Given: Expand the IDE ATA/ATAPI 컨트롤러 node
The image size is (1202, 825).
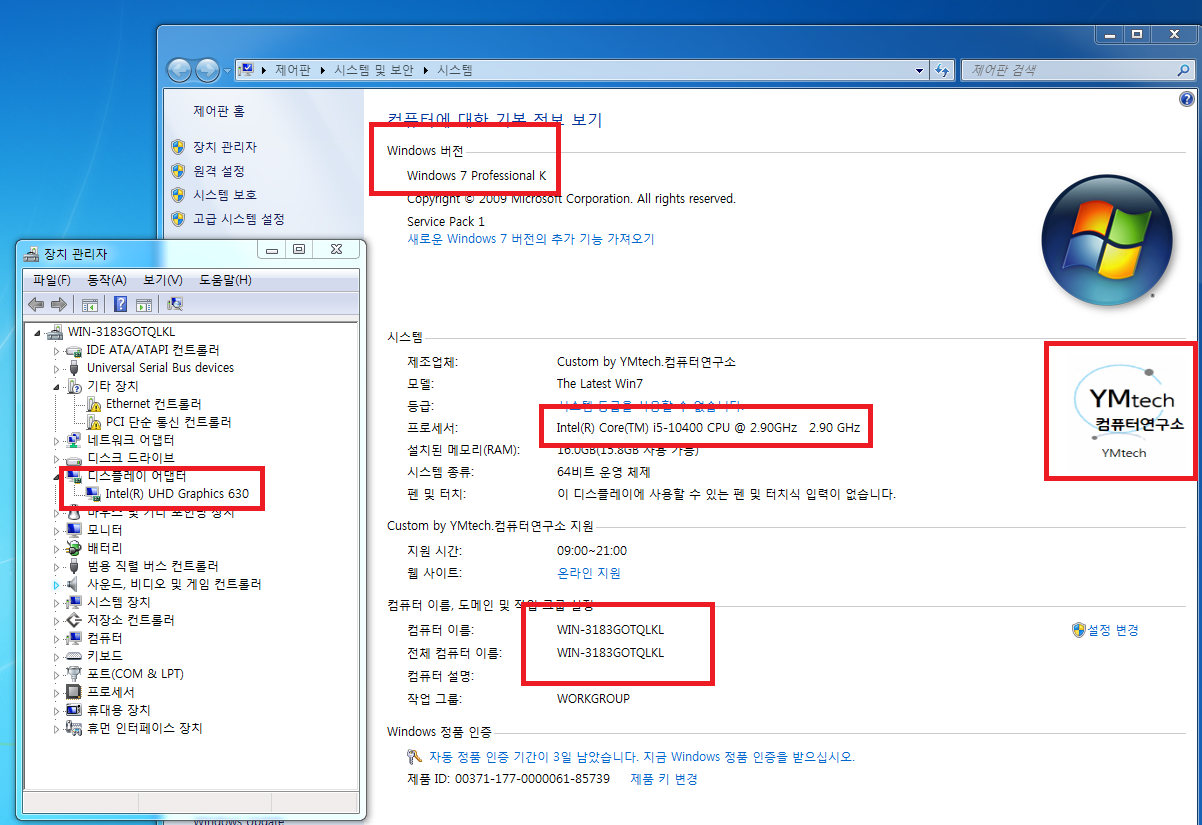Looking at the screenshot, I should [57, 350].
